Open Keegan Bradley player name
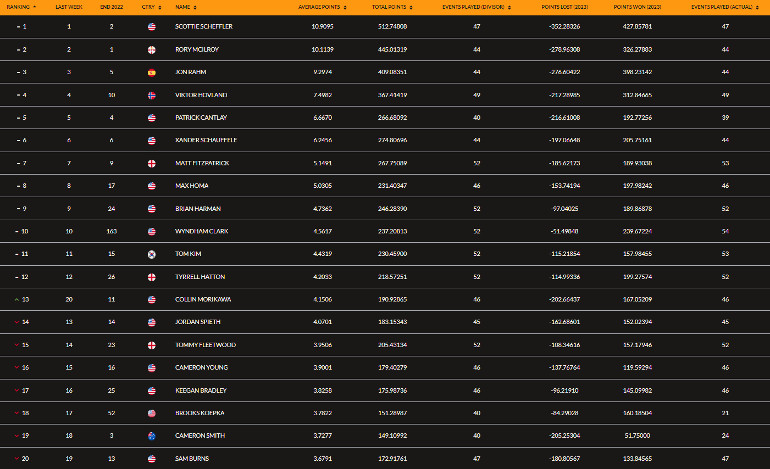Image resolution: width=770 pixels, height=469 pixels. click(201, 390)
